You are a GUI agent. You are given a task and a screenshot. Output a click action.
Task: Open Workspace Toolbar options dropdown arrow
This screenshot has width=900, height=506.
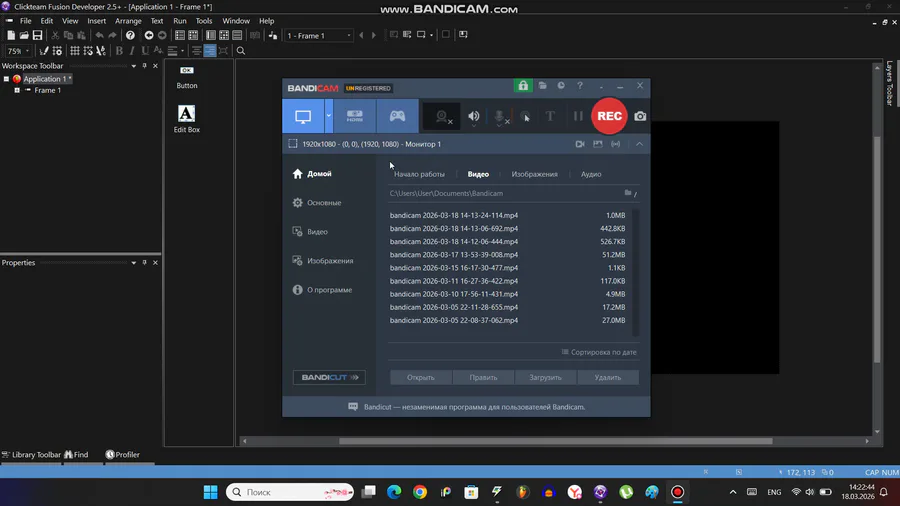click(x=133, y=66)
